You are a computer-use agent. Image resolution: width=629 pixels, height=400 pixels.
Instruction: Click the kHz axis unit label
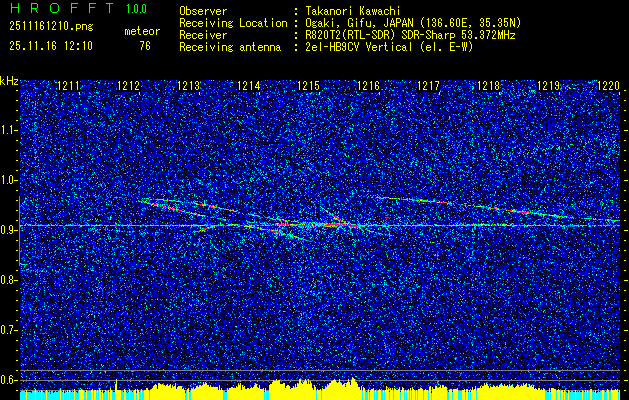click(9, 81)
